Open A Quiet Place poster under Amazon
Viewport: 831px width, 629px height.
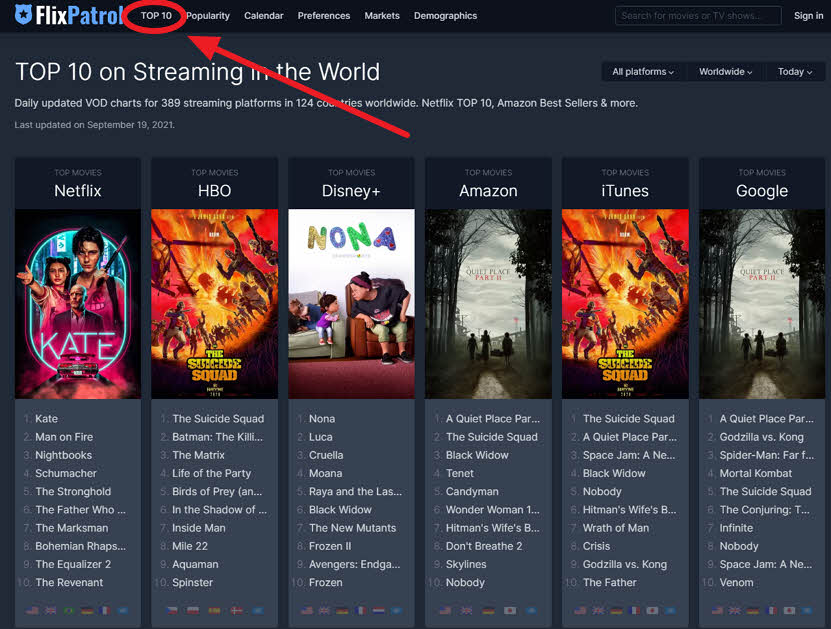click(488, 304)
